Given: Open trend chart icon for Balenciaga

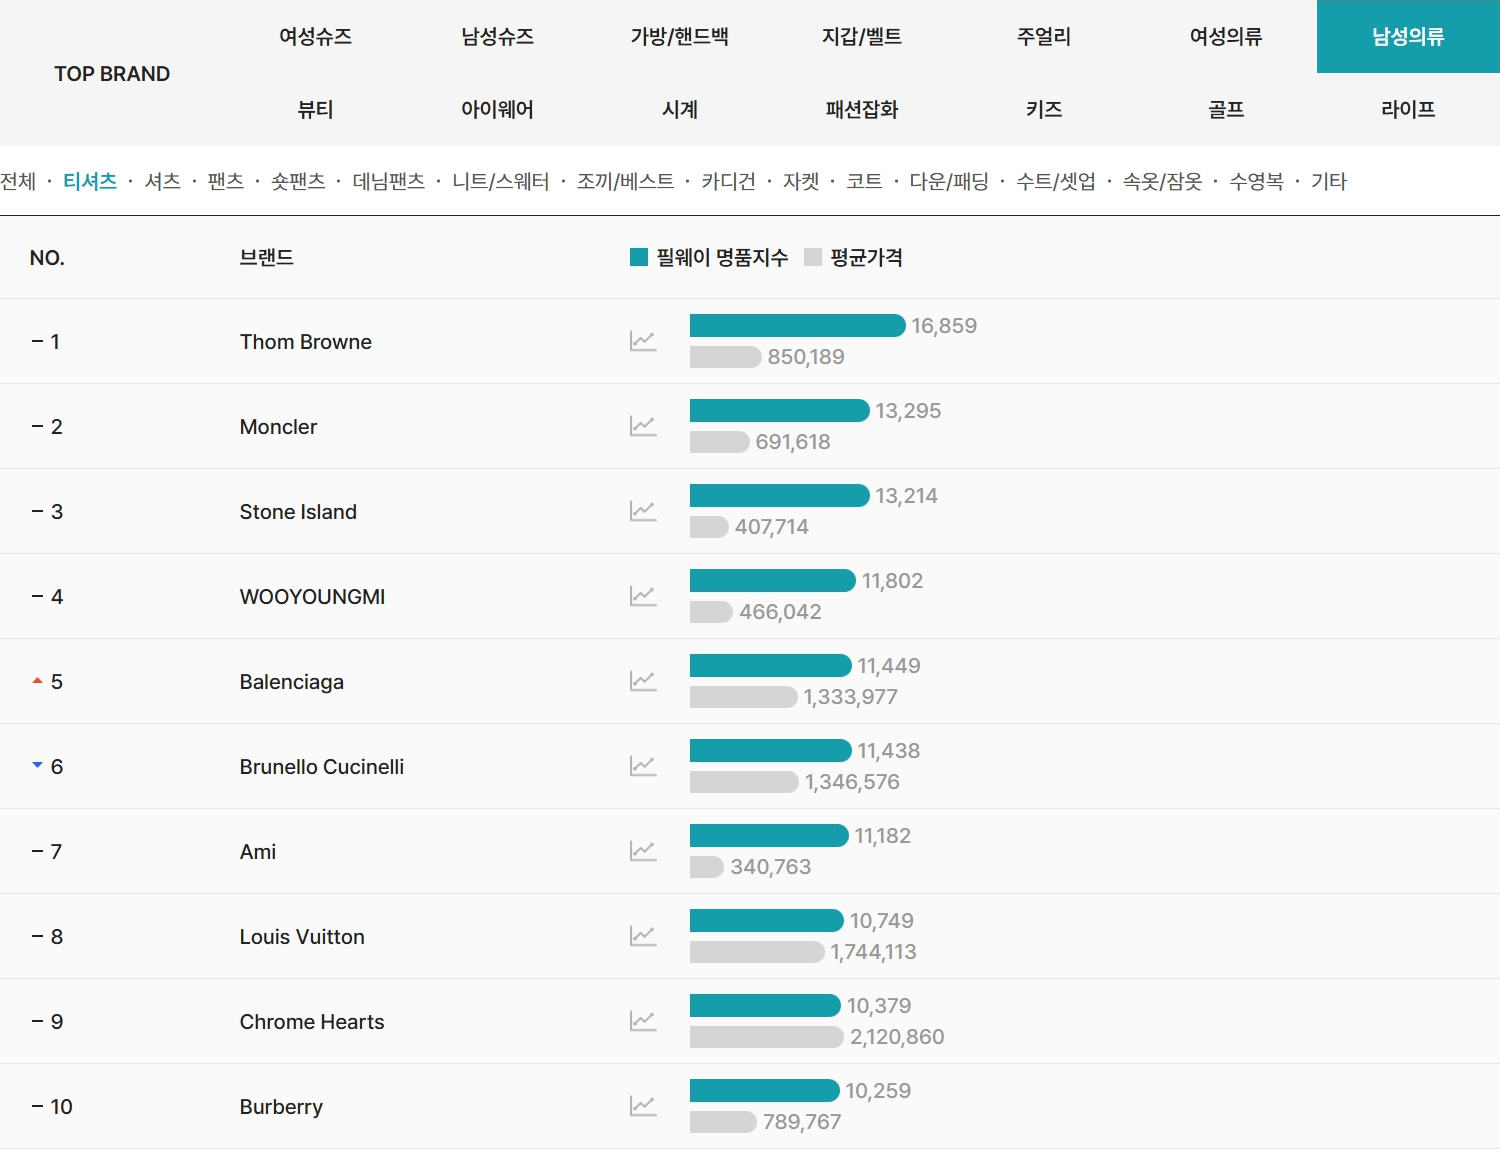Looking at the screenshot, I should point(643,681).
